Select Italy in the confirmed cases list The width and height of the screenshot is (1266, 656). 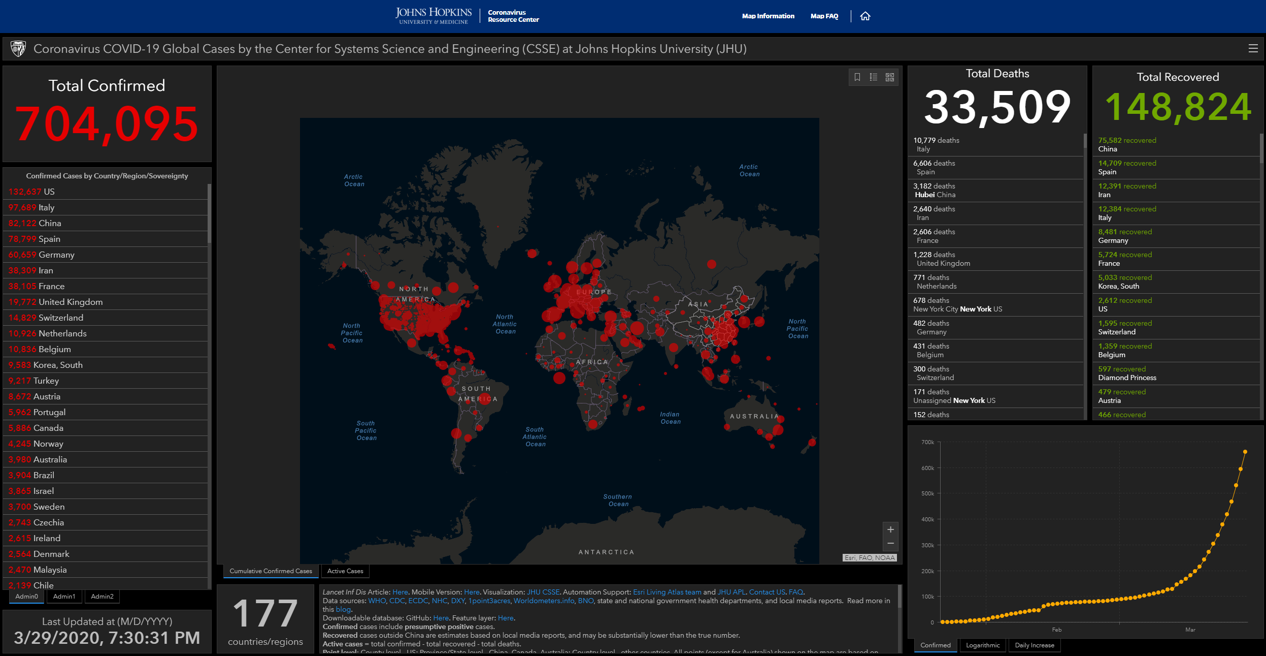(x=46, y=207)
